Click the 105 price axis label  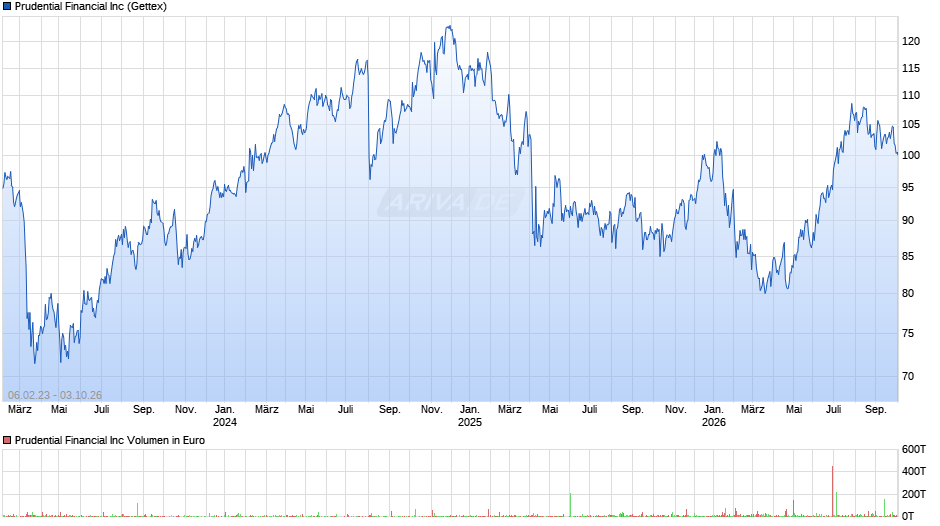911,125
